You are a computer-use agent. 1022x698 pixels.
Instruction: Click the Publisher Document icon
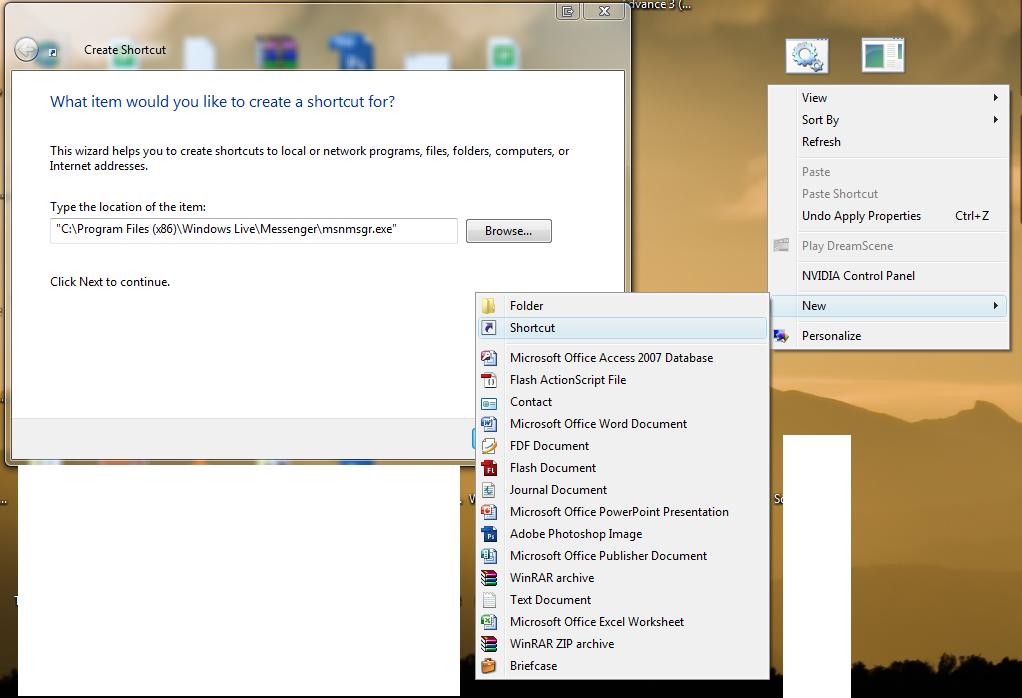[489, 556]
